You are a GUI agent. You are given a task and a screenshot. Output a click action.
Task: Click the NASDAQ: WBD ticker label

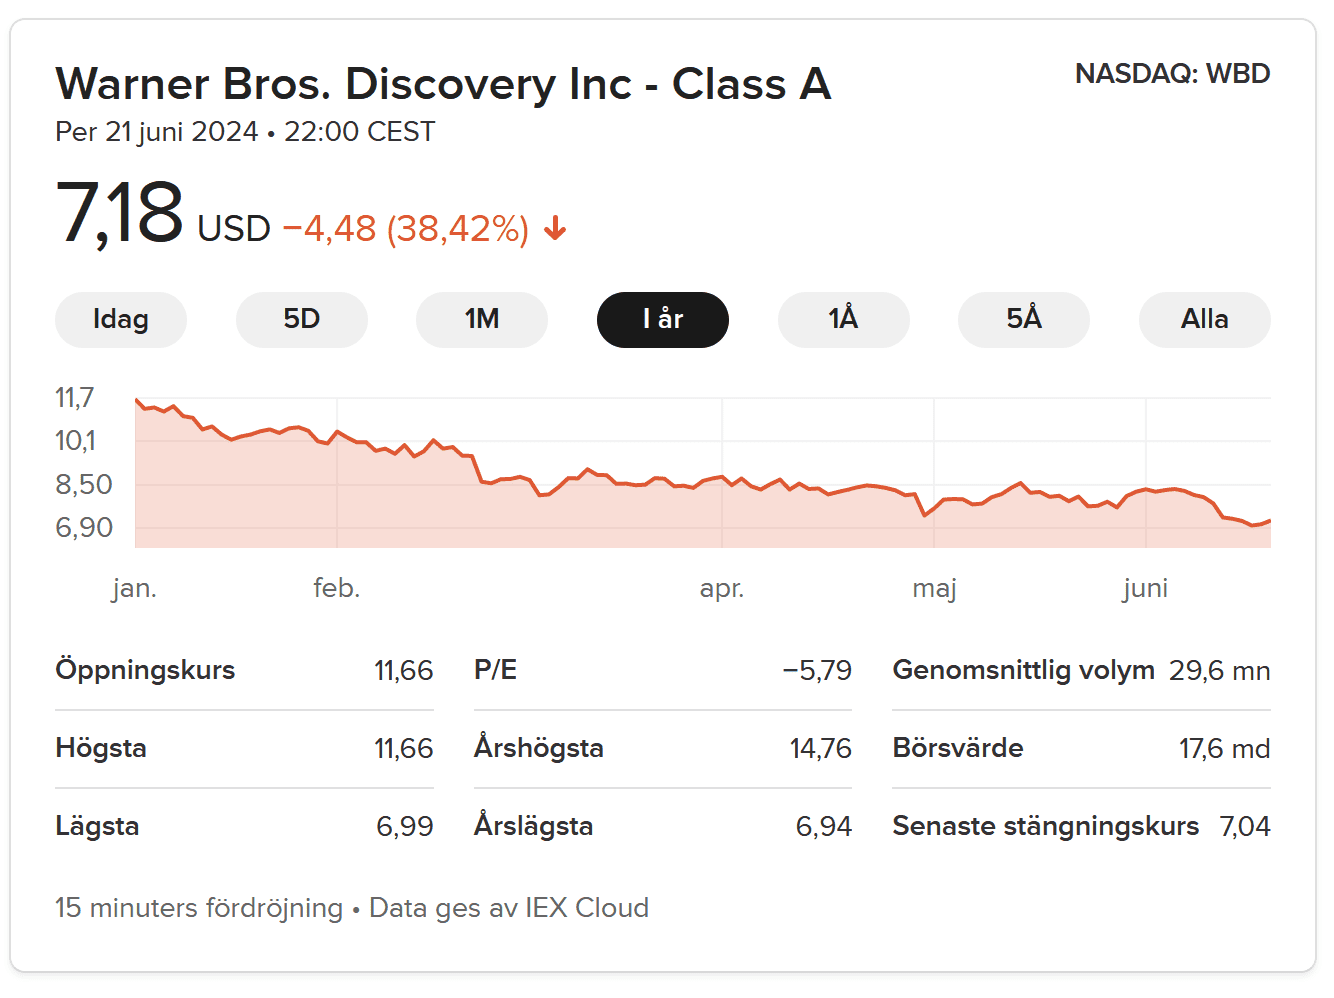click(1172, 74)
